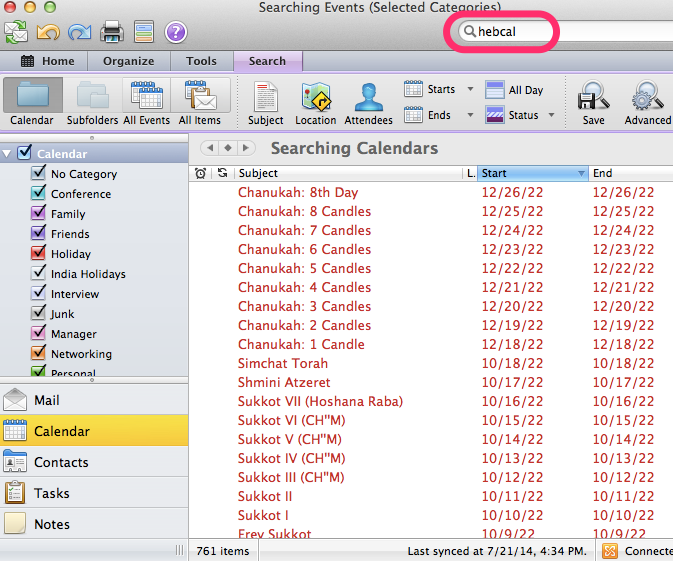
Task: Uncheck the Junk category checkbox
Action: (x=38, y=312)
